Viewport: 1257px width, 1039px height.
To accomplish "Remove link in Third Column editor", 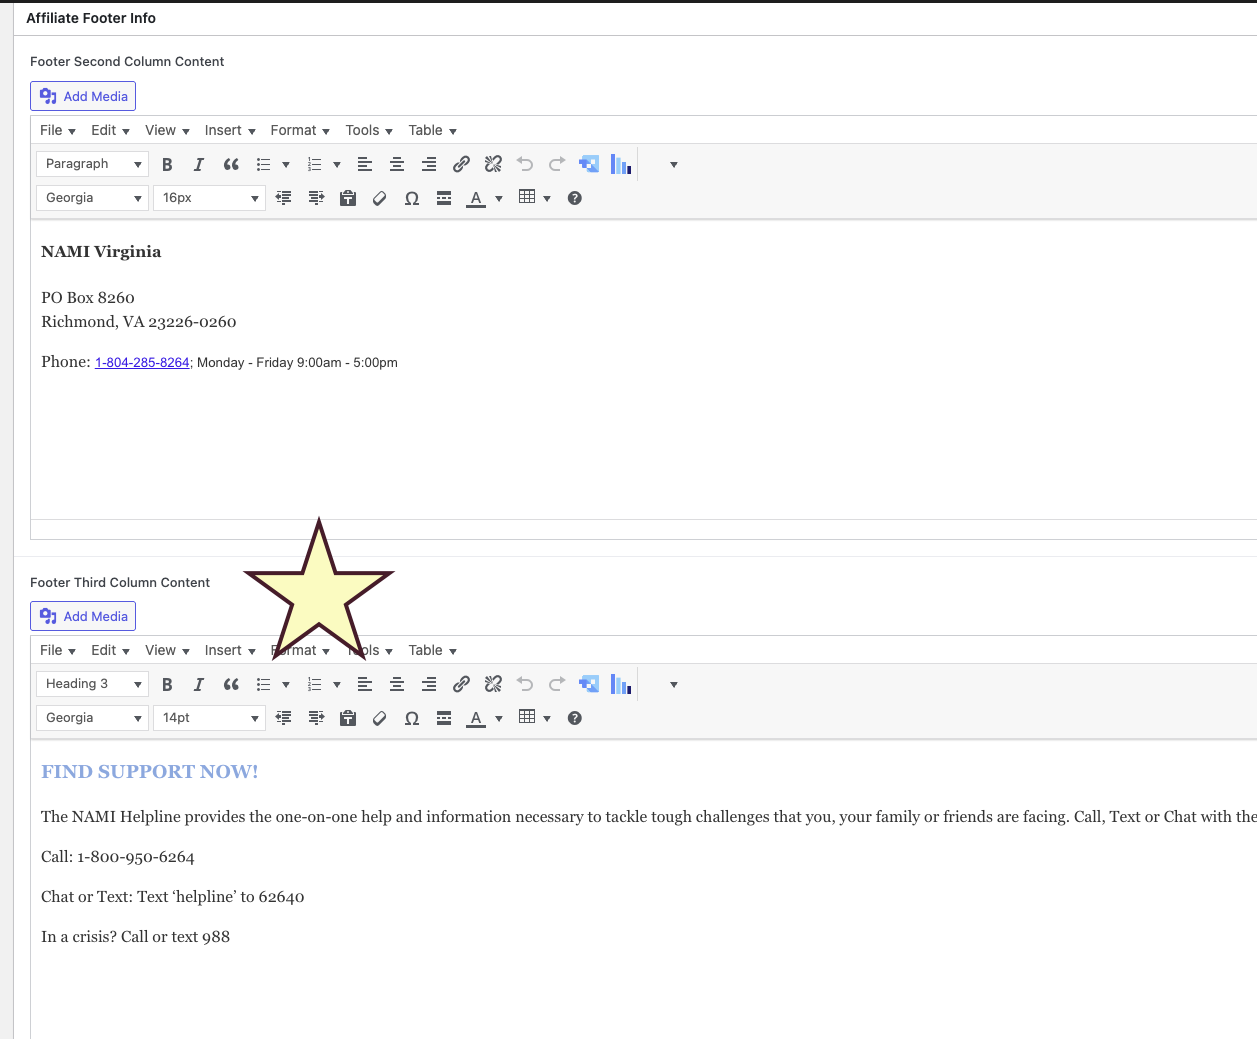I will tap(493, 684).
